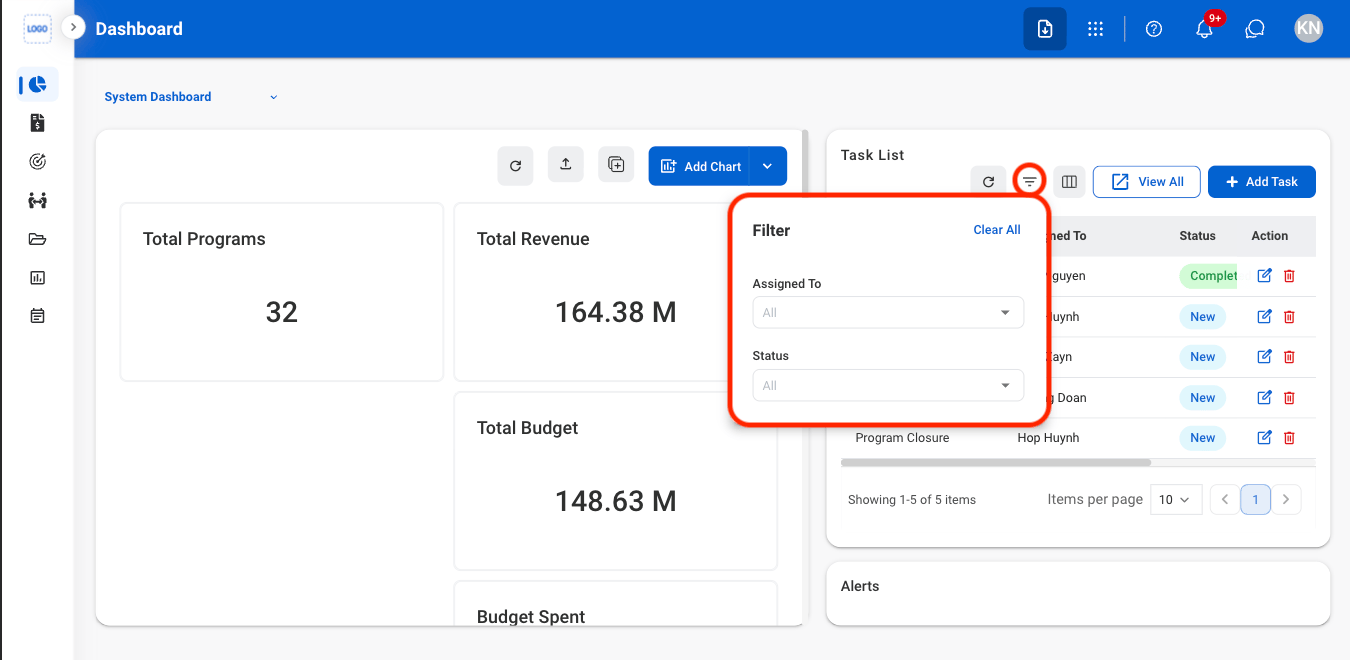This screenshot has height=660, width=1350.
Task: Delete the Program Closure task
Action: [1289, 438]
